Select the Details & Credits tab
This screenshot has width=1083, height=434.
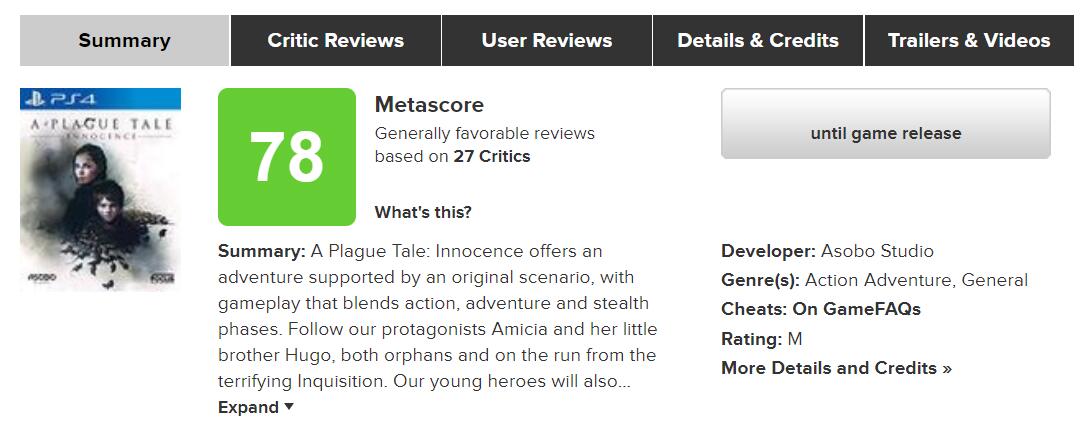pyautogui.click(x=758, y=41)
